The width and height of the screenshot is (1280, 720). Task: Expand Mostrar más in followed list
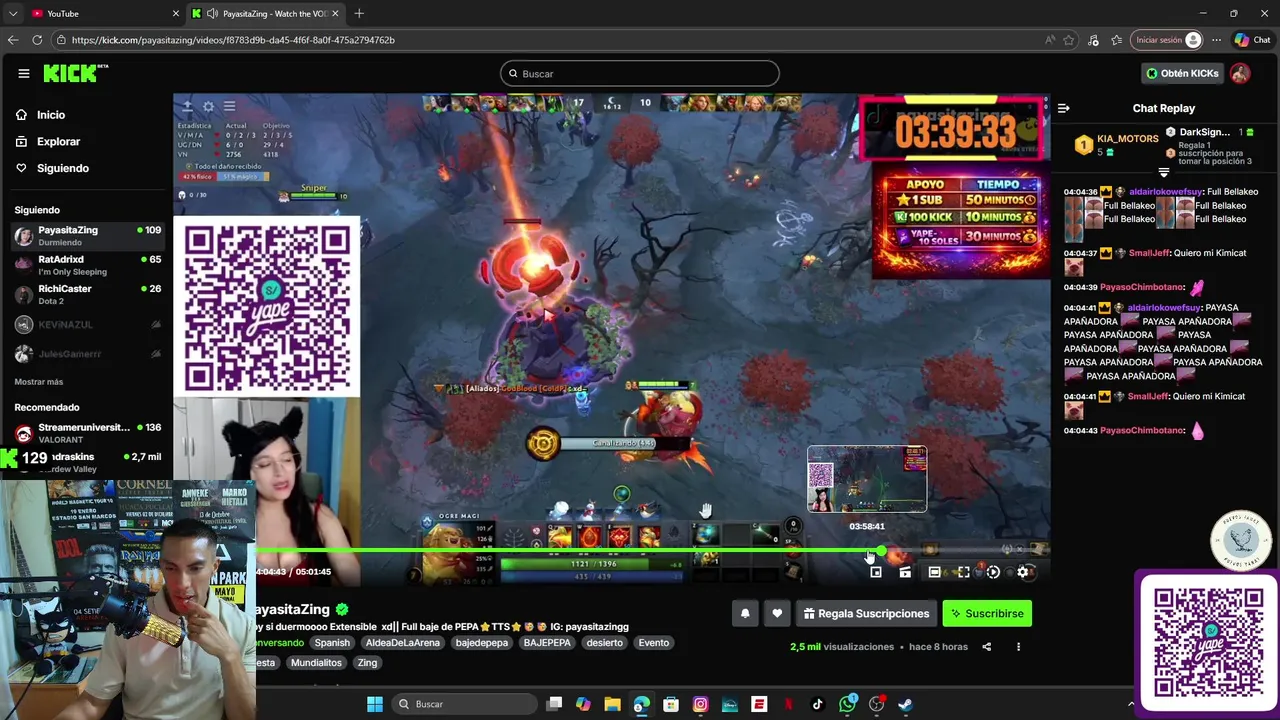38,382
